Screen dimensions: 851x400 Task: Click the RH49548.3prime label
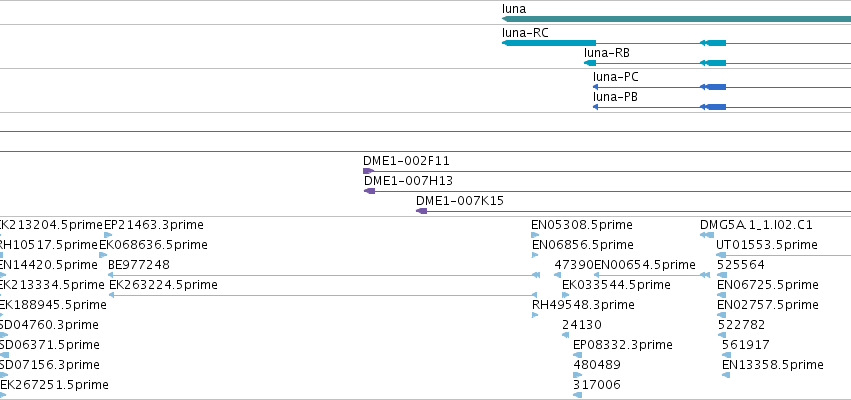coord(583,305)
